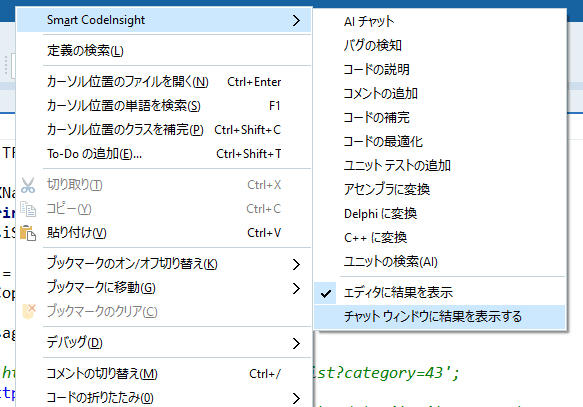Enable チャット ウィンドウに結果を表示する option

(x=439, y=317)
